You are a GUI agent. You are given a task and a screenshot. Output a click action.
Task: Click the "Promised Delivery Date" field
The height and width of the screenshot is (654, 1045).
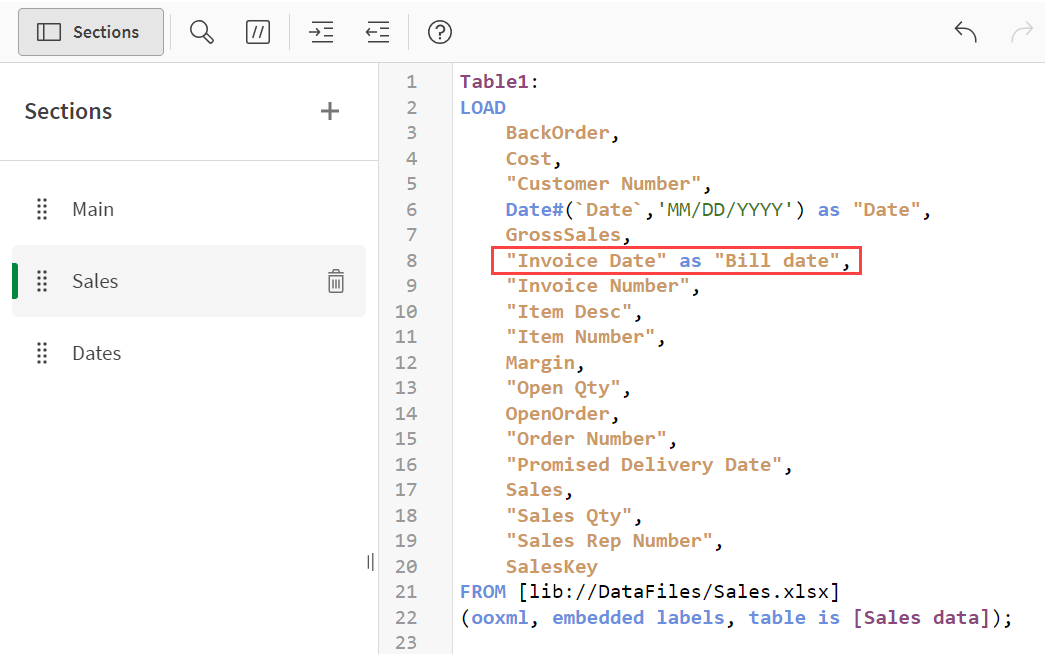[x=644, y=465]
